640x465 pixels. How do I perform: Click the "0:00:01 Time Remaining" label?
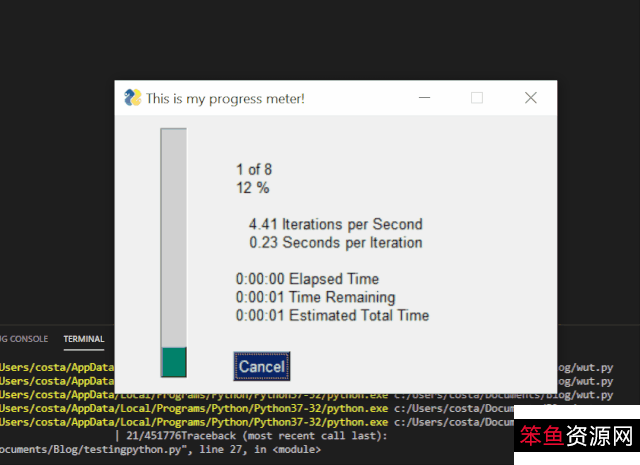pyautogui.click(x=315, y=297)
